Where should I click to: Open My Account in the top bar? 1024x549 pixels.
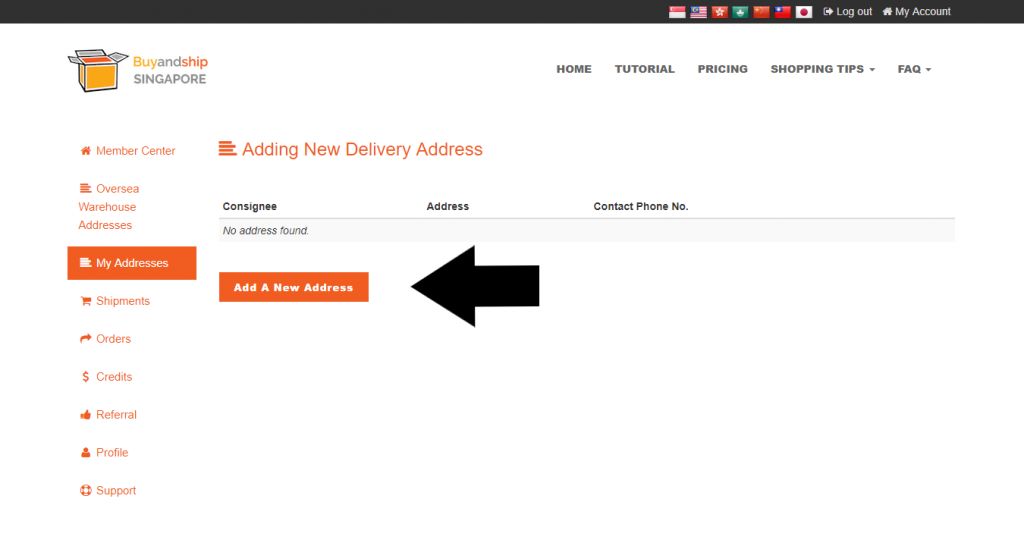(x=916, y=12)
